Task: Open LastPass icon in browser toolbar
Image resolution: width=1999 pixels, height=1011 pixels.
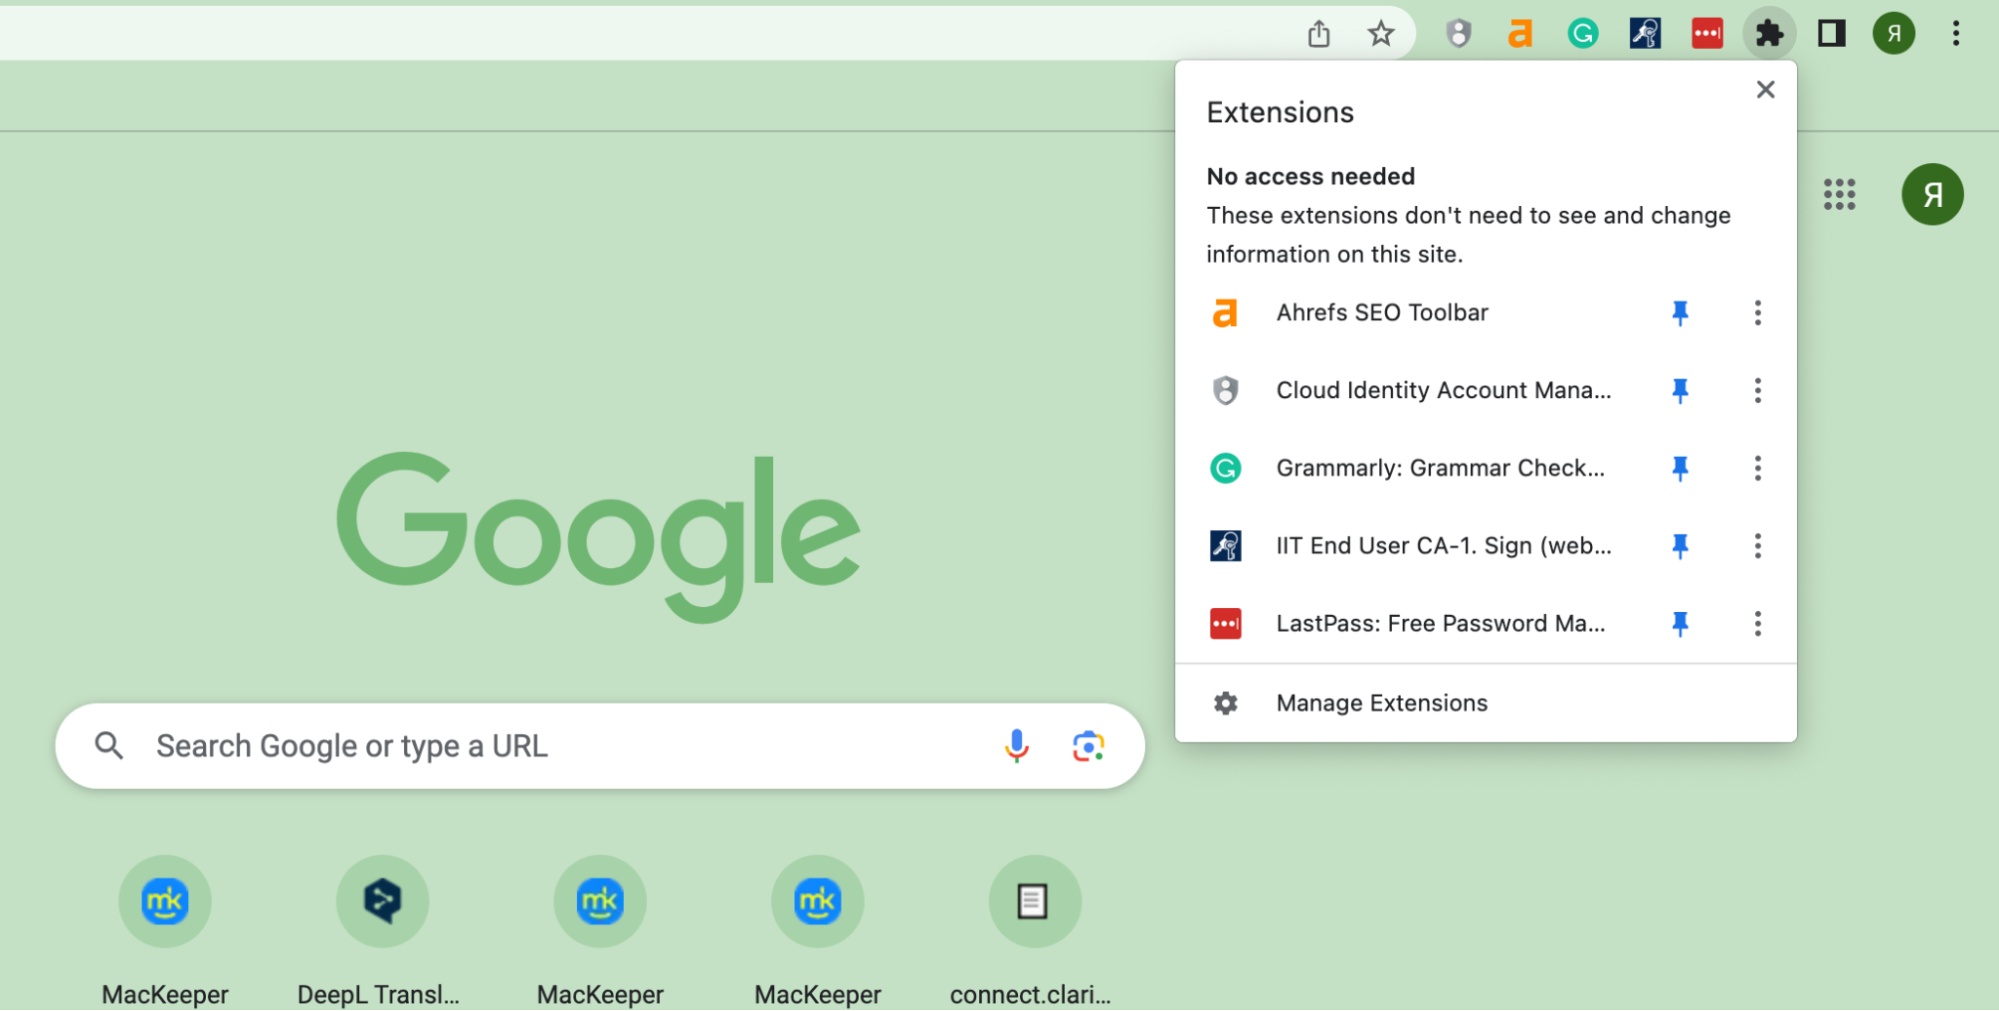Action: pos(1707,34)
